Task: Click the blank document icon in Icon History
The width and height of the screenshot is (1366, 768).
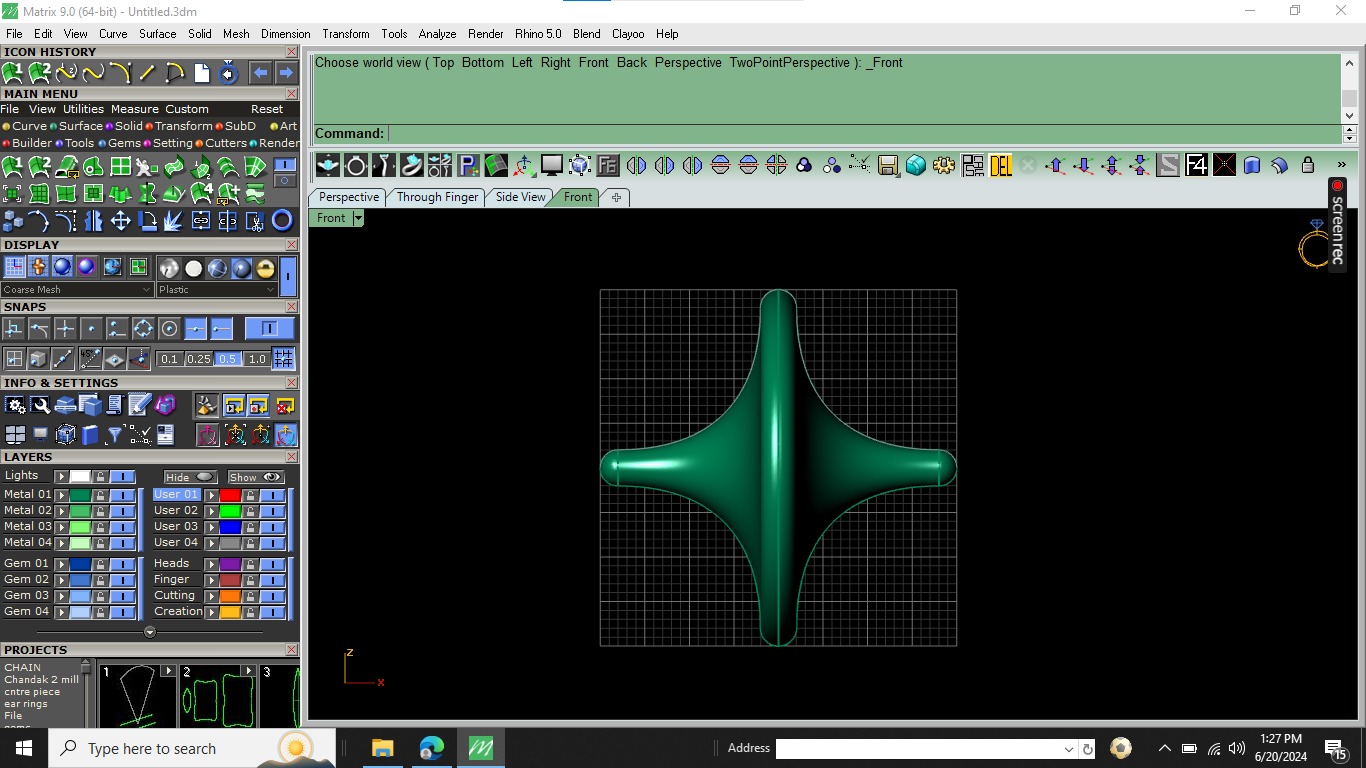Action: [202, 73]
